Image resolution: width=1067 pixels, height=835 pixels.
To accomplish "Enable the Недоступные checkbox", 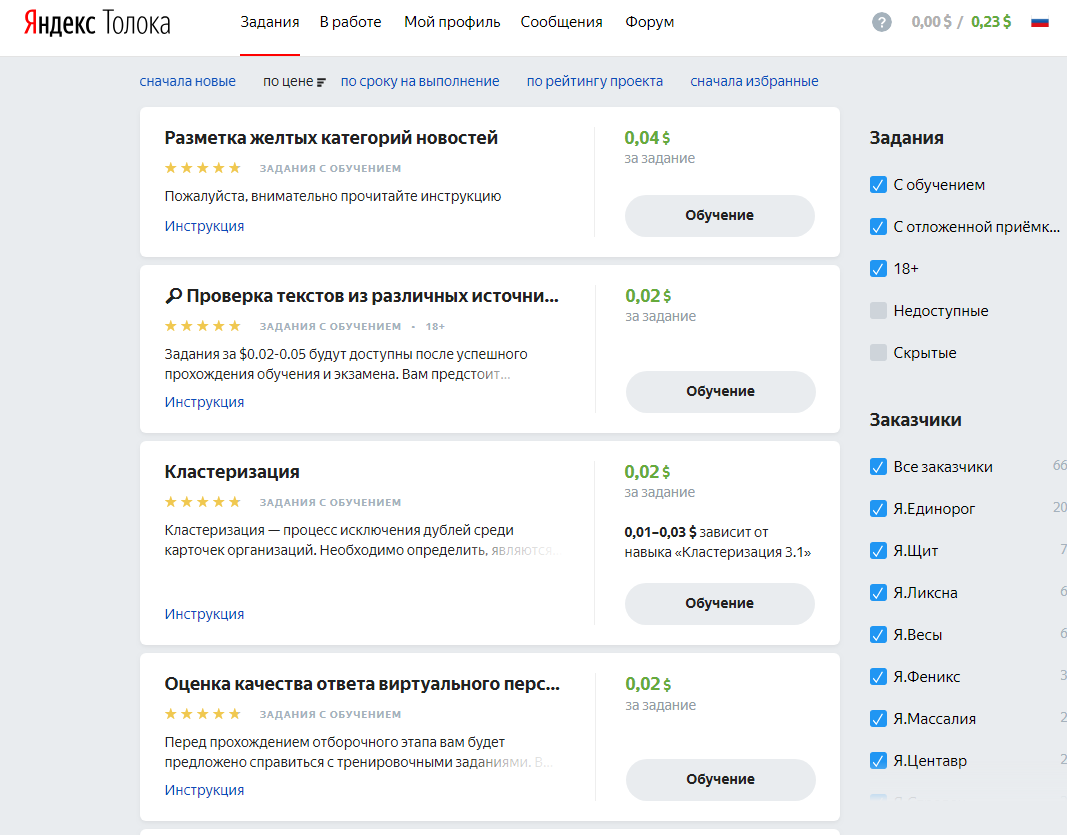I will 878,311.
